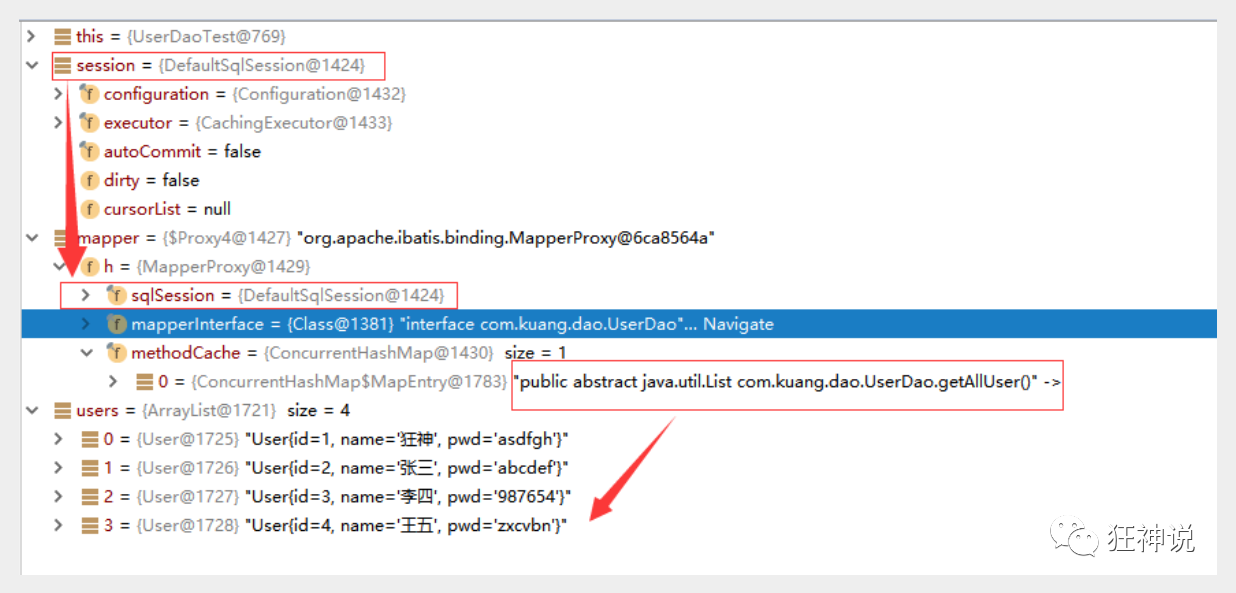Select the User id=4 pwd='zxcvbn' value
The width and height of the screenshot is (1236, 593).
[407, 525]
